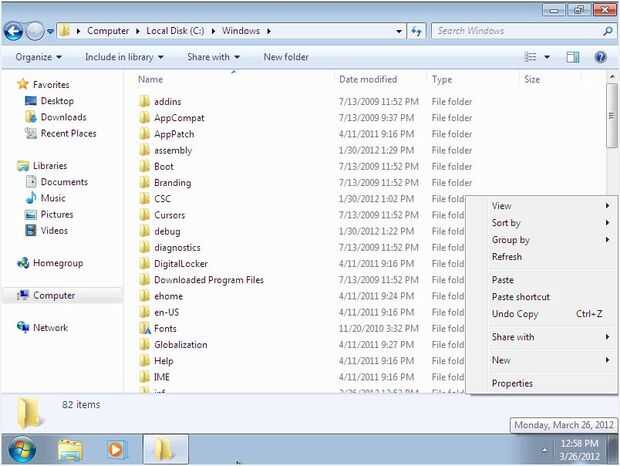
Task: Click Computer in the address breadcrumb
Action: 108,31
